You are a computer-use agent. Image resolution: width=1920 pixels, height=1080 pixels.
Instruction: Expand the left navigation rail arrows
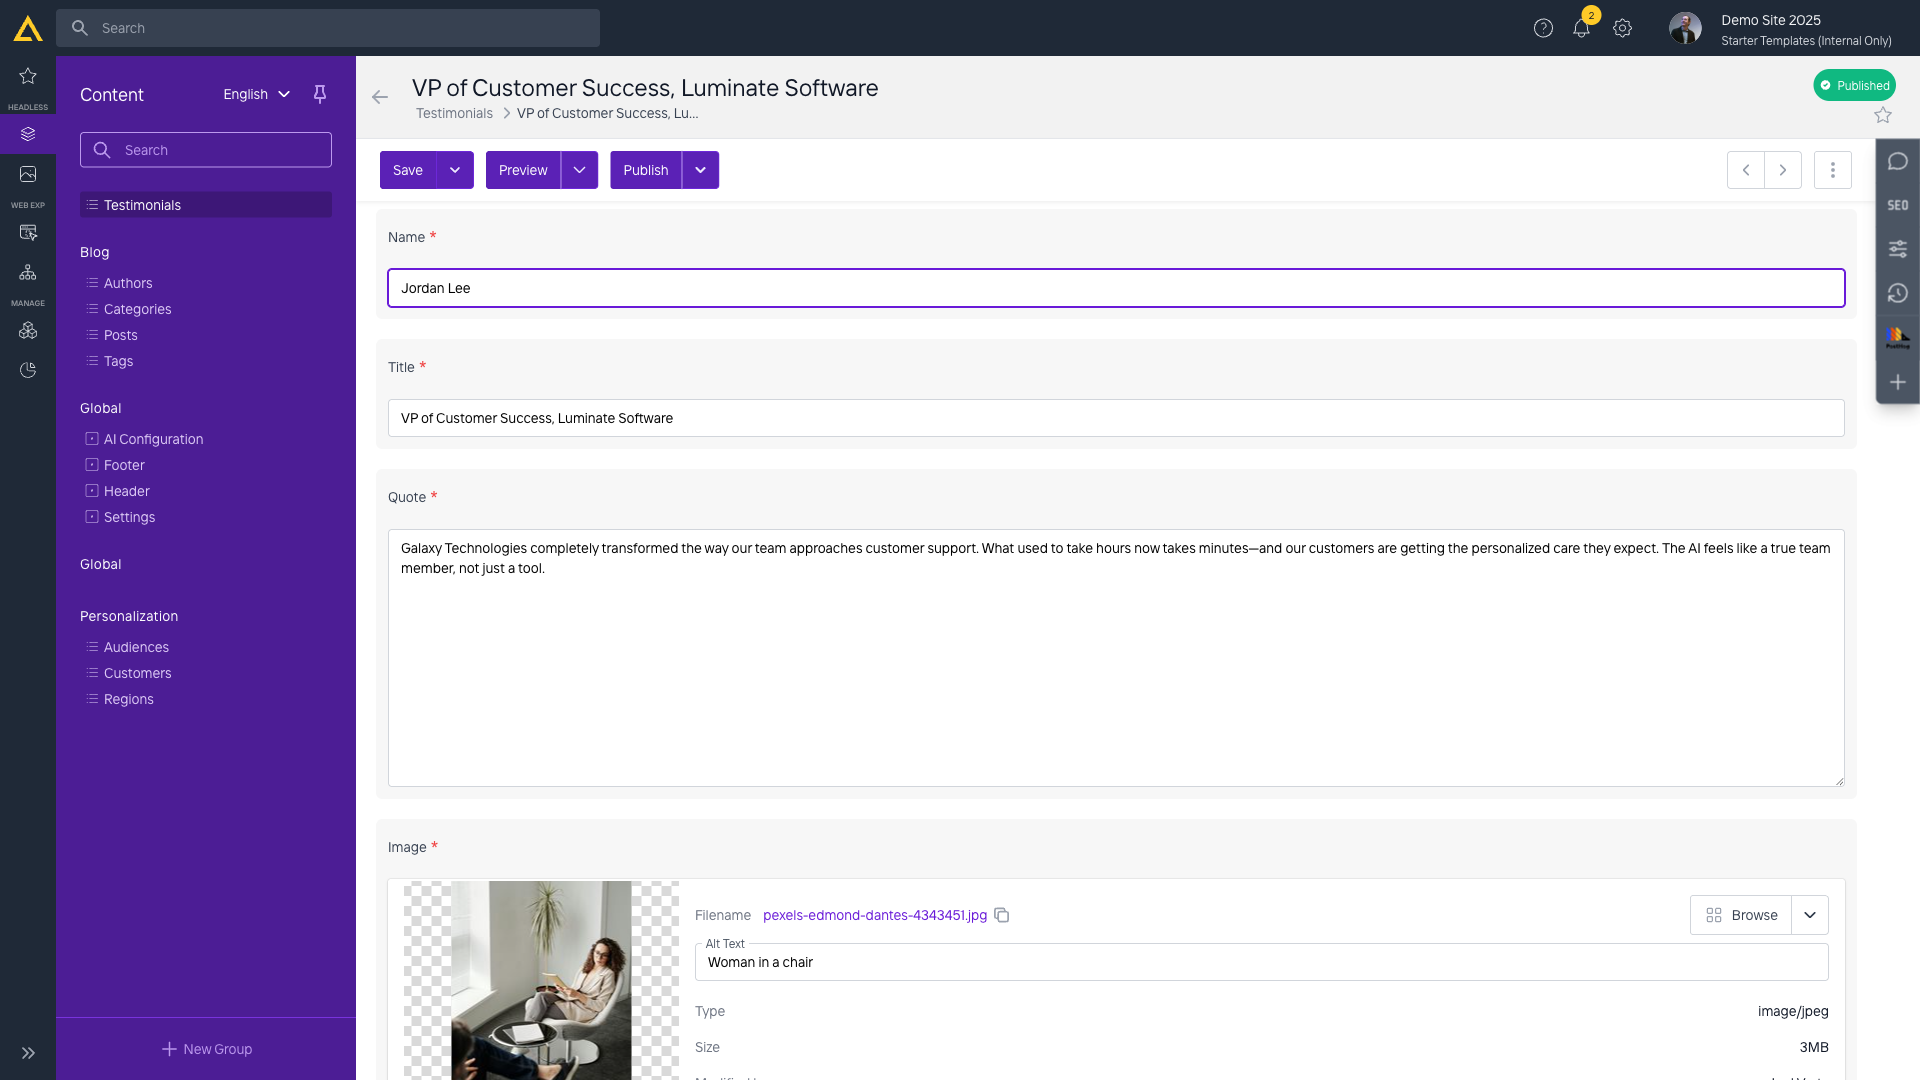click(x=28, y=1053)
